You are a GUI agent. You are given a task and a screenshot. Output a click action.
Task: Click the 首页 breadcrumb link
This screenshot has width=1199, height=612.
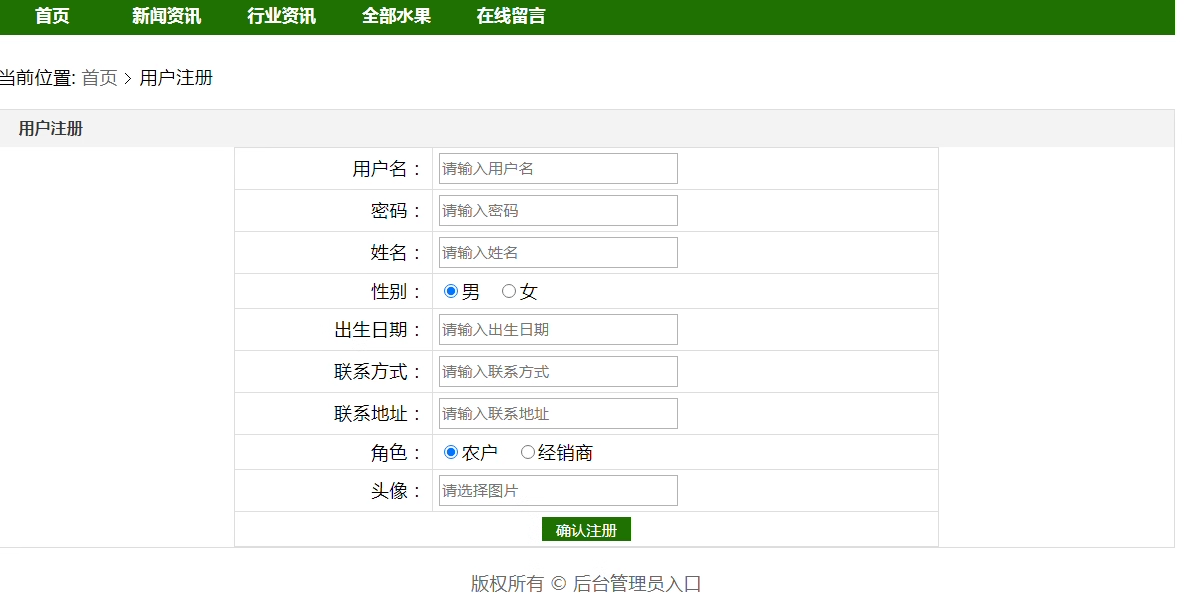click(99, 78)
